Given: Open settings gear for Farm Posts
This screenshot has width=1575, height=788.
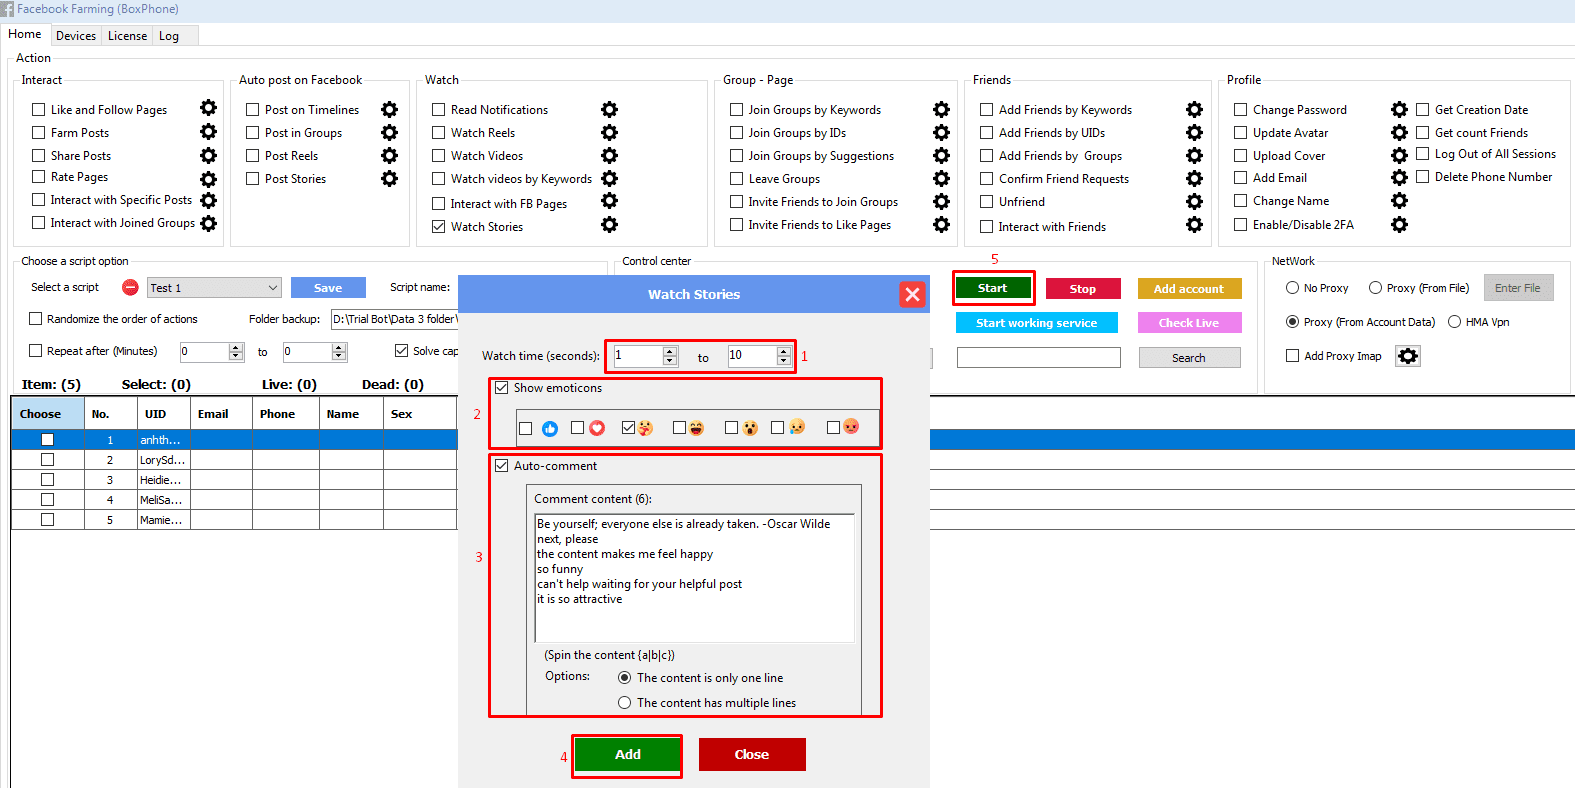Looking at the screenshot, I should coord(208,131).
